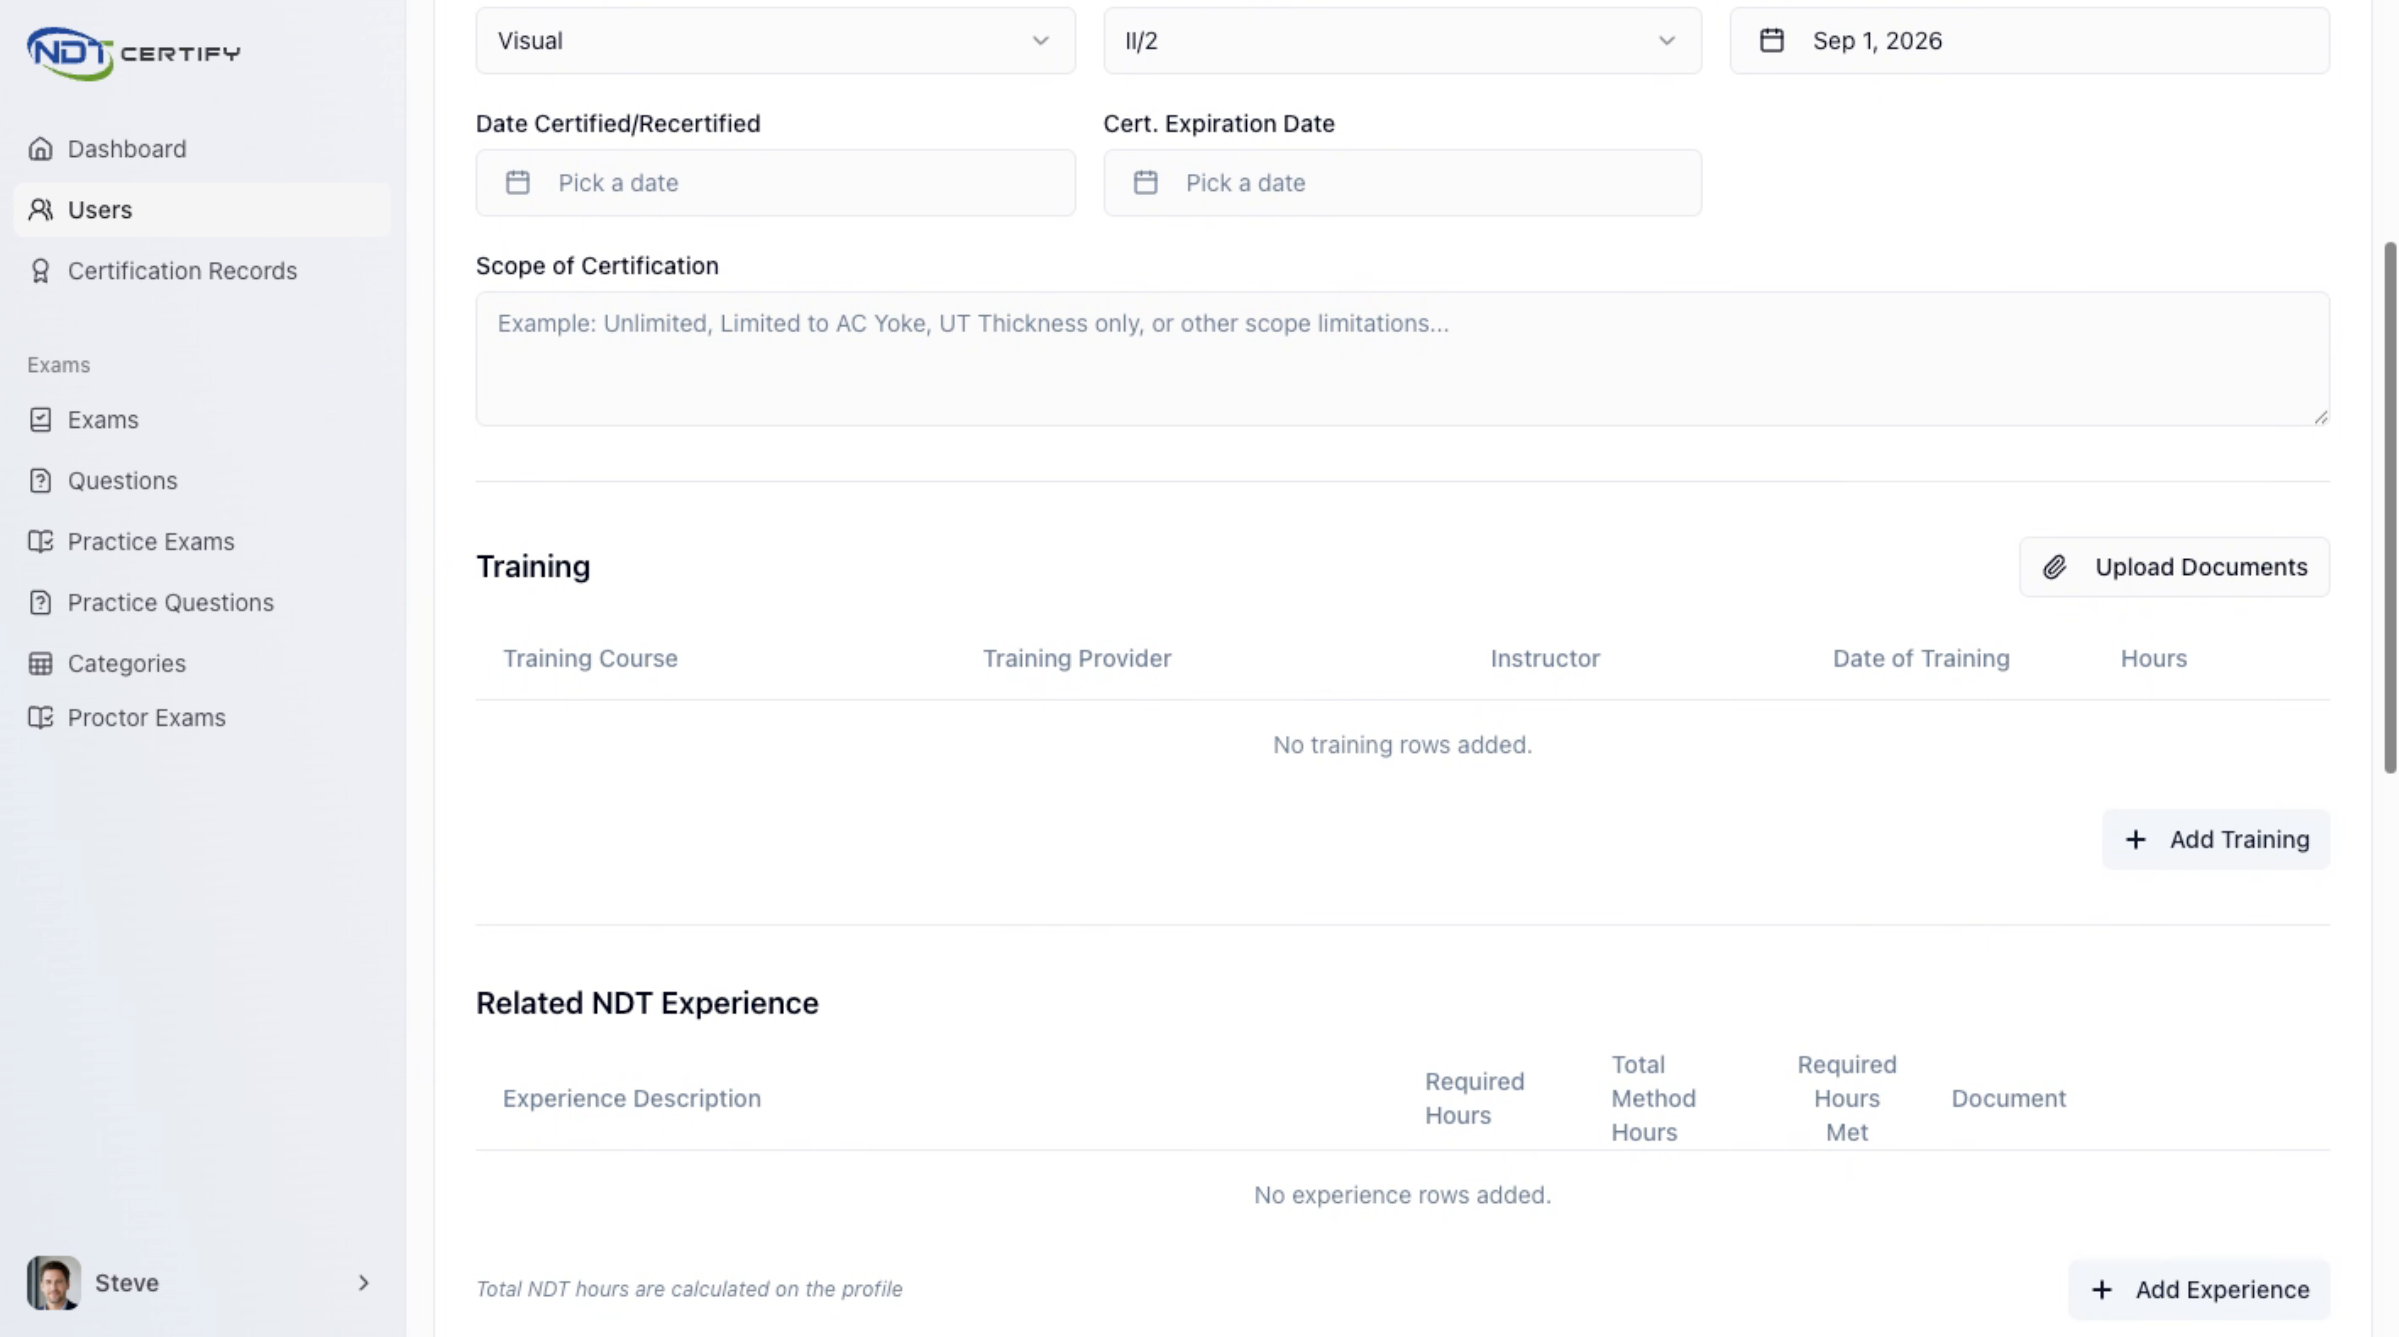Open Cert. Expiration Date picker

(1402, 182)
